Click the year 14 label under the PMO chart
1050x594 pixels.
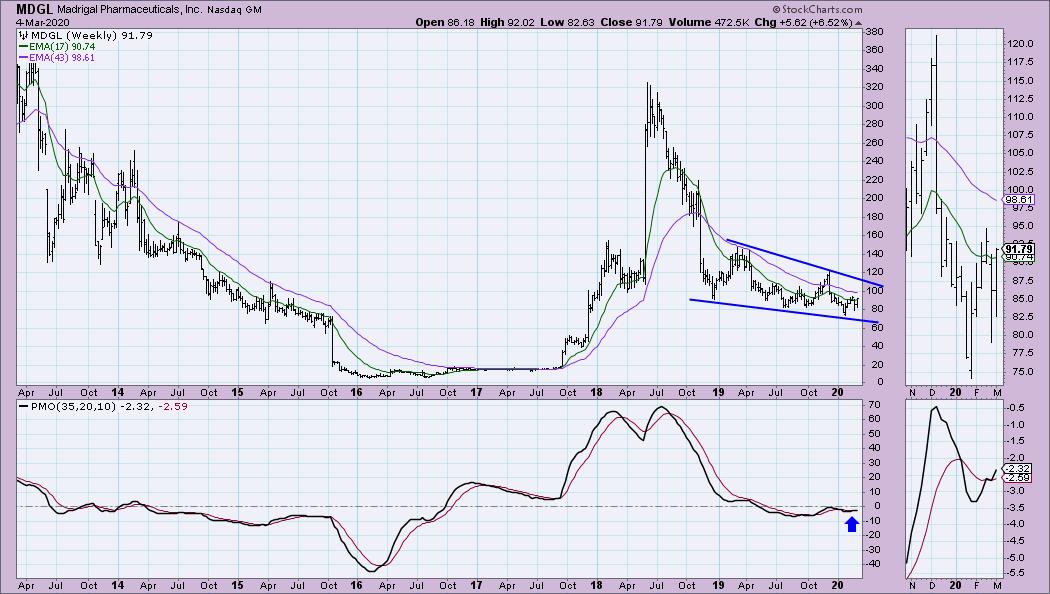tap(117, 585)
